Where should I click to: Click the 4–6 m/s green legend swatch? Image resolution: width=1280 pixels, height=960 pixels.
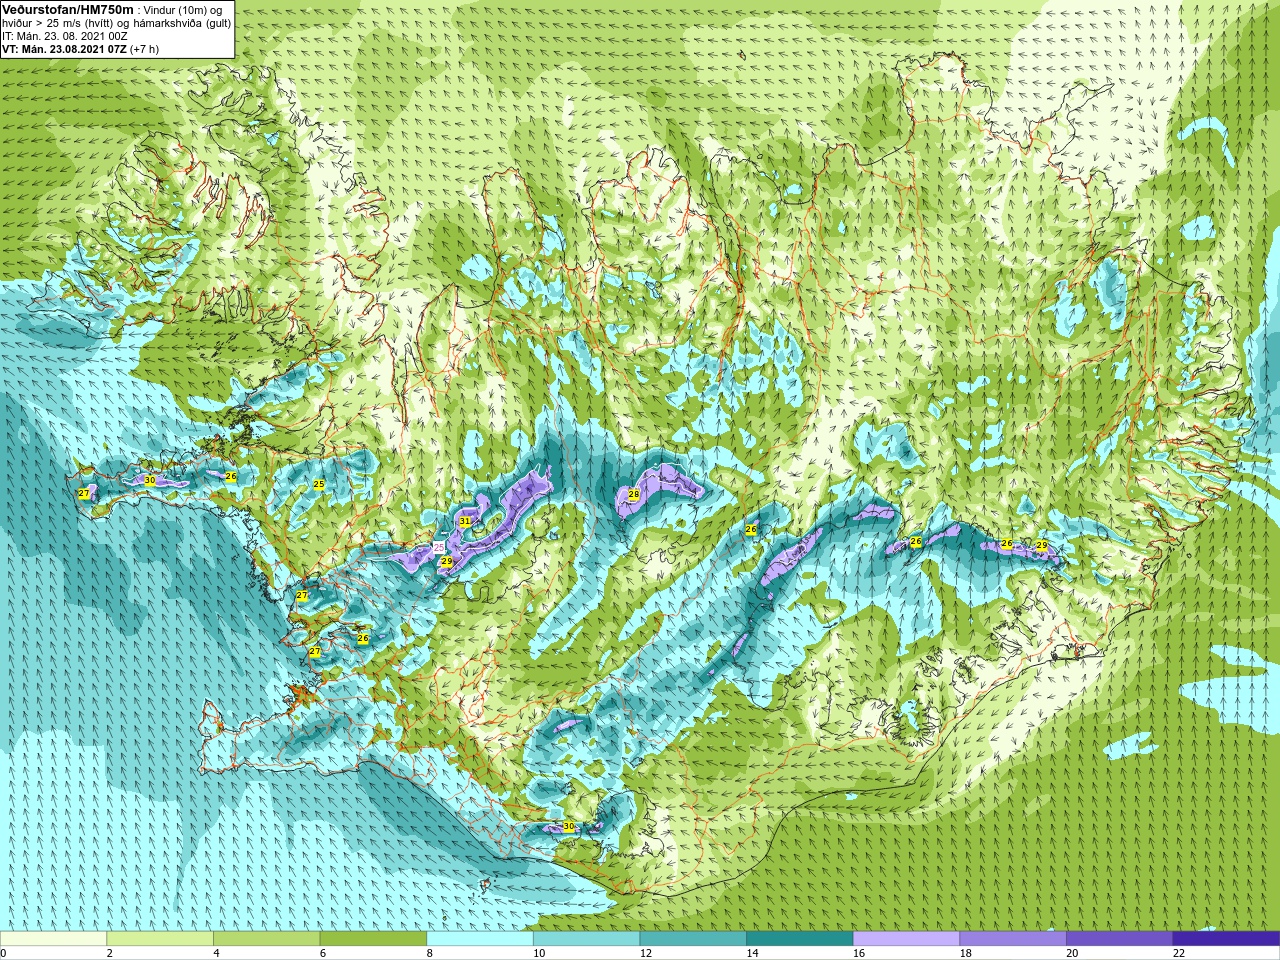[x=266, y=939]
